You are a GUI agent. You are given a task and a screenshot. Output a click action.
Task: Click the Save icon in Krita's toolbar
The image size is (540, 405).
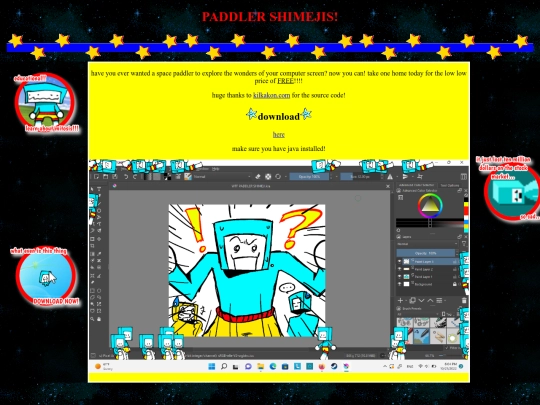pyautogui.click(x=115, y=177)
